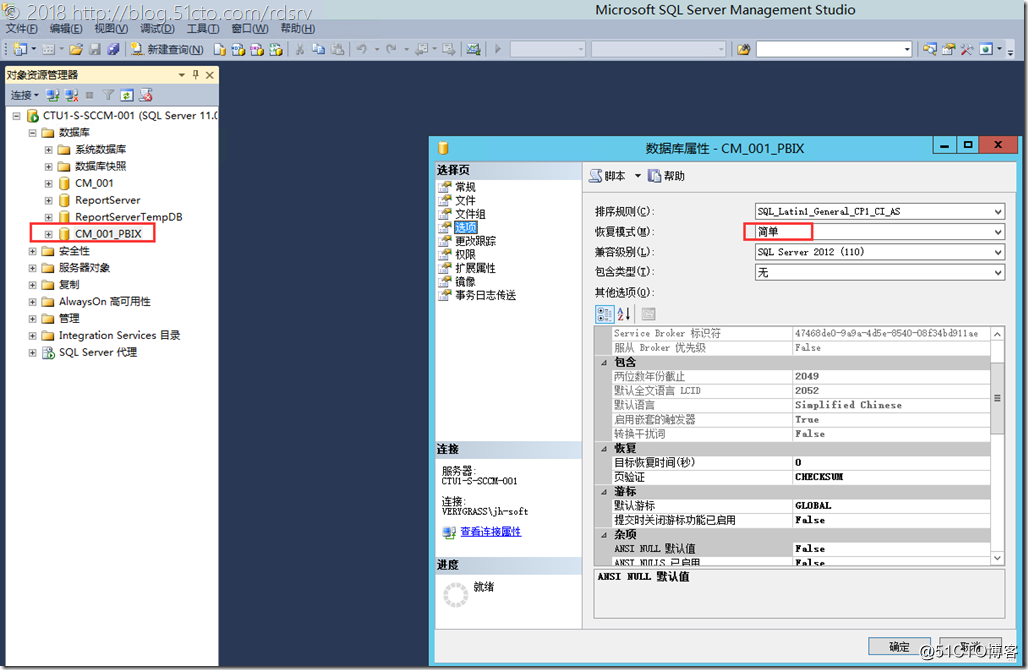Click Connect Object Explorer icon
The width and height of the screenshot is (1028, 670).
point(52,95)
